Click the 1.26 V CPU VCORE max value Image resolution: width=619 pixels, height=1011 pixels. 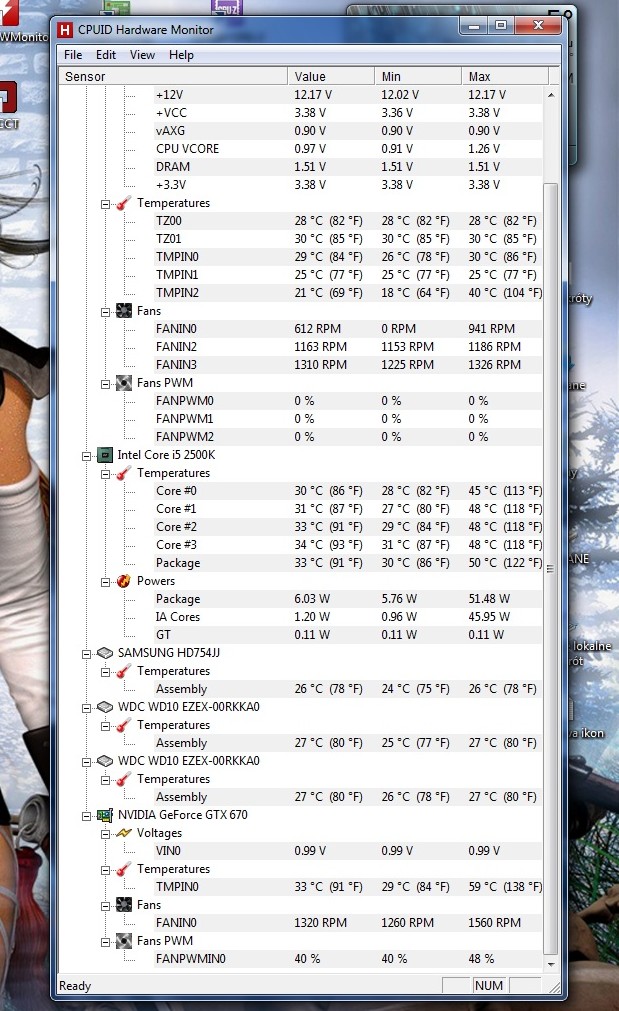click(x=484, y=148)
